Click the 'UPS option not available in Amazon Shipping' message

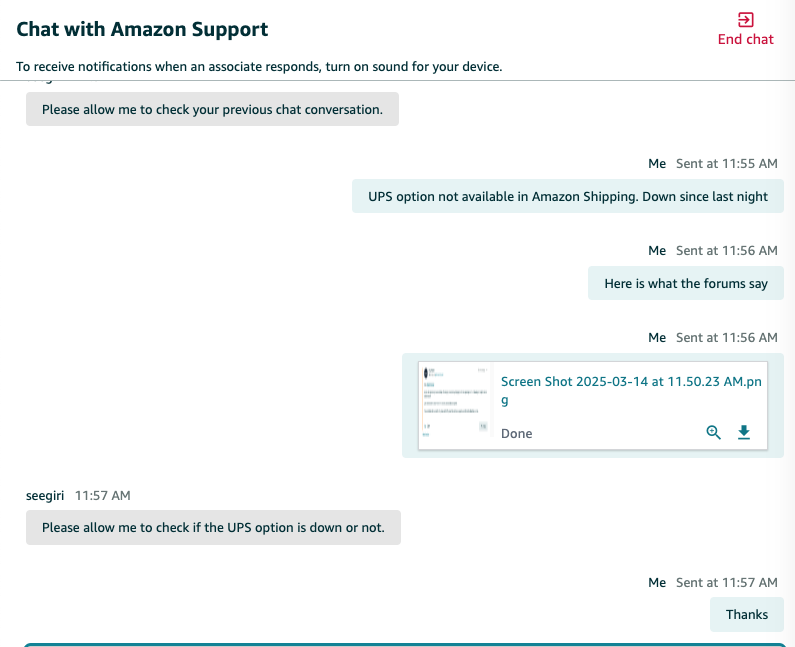click(x=568, y=196)
